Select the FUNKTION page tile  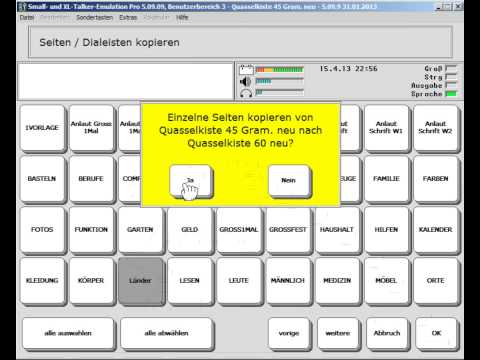click(x=91, y=230)
